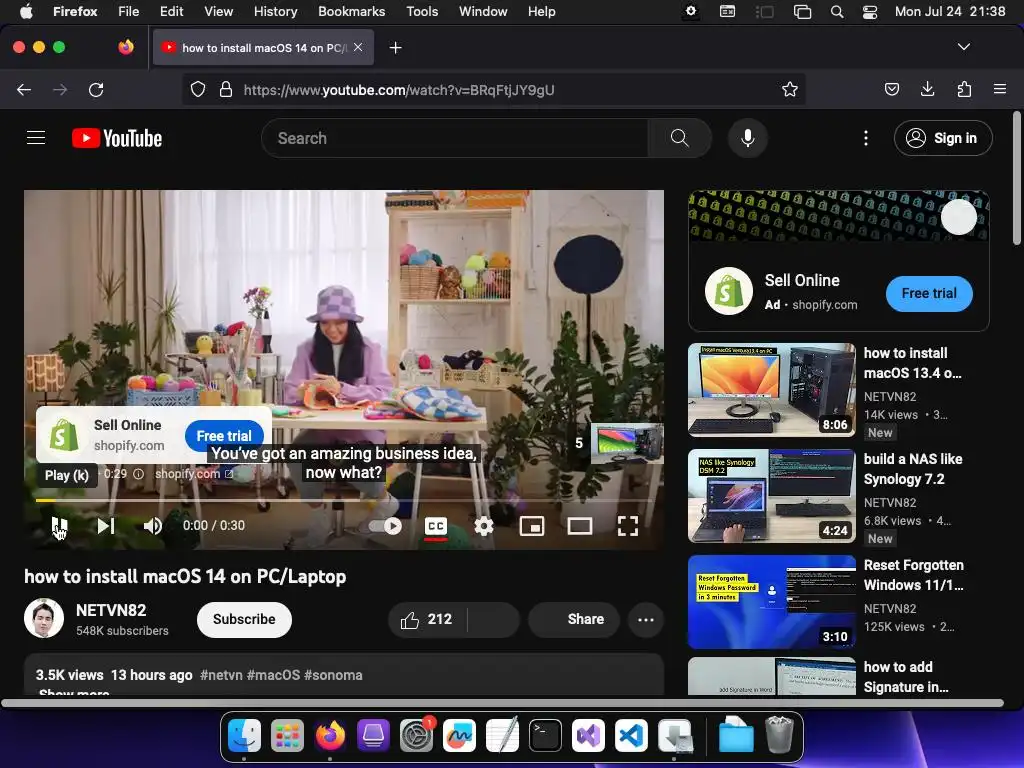This screenshot has width=1024, height=768.
Task: Click Free trial in sidebar ad
Action: point(929,294)
